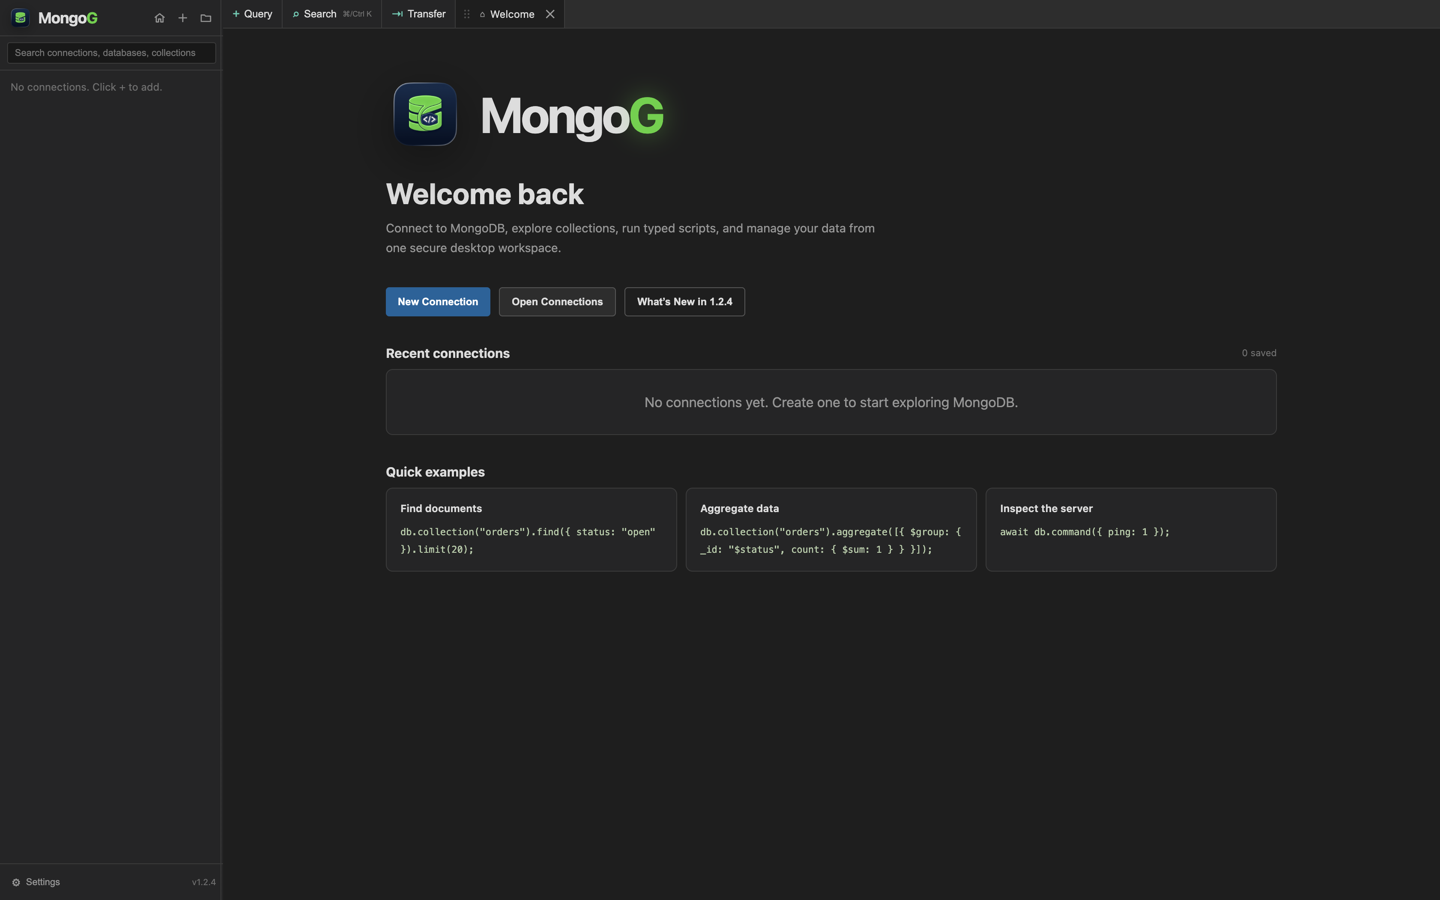
Task: Open What's New in 1.2.4
Action: point(685,302)
